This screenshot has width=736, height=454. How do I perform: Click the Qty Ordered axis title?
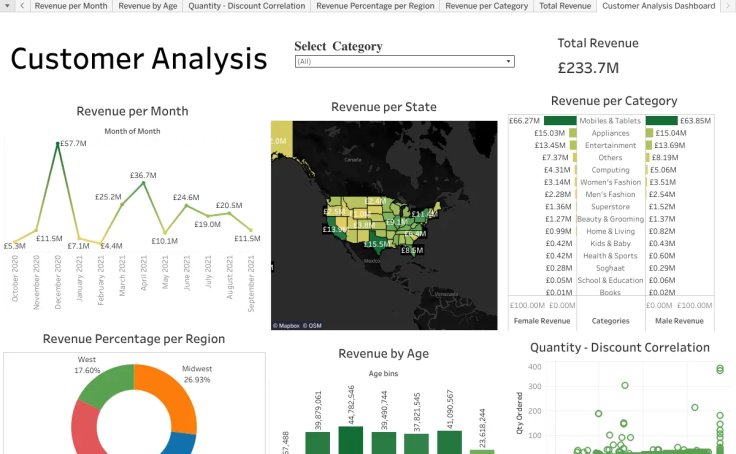(x=520, y=413)
